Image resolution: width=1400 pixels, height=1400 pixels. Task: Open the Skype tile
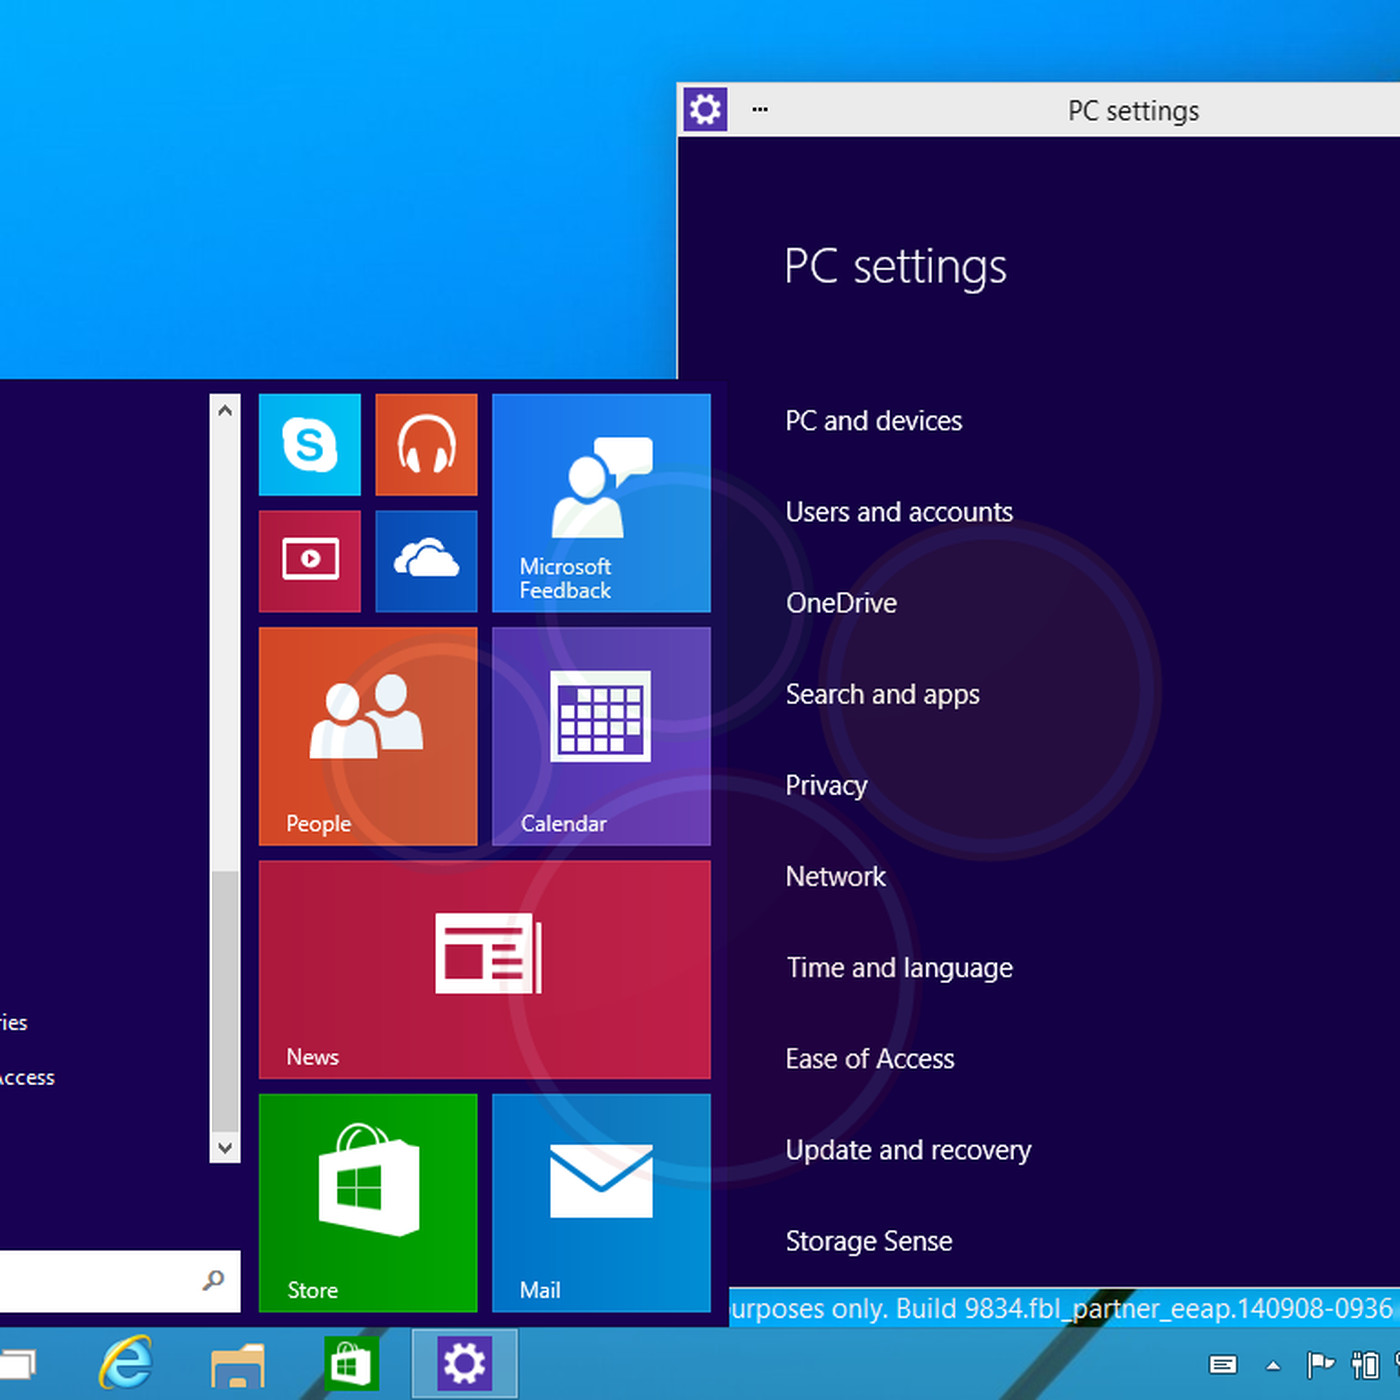[309, 444]
